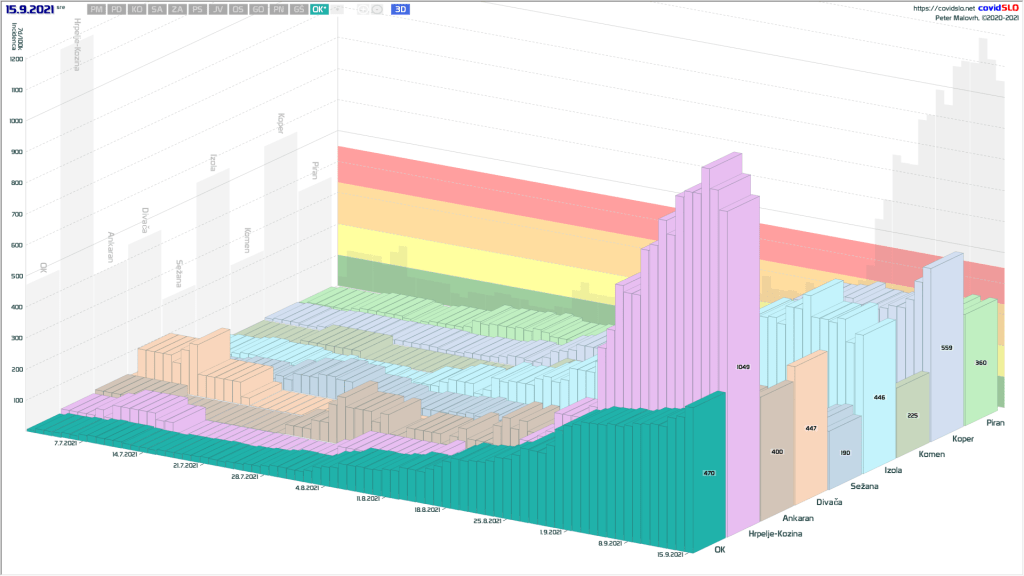Switch to the JV region
The width and height of the screenshot is (1024, 576).
click(x=218, y=9)
